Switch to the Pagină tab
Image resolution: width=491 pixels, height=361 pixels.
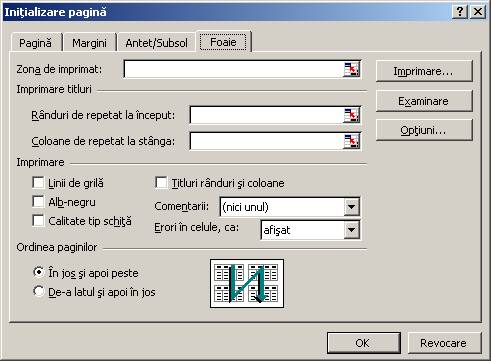pyautogui.click(x=36, y=43)
